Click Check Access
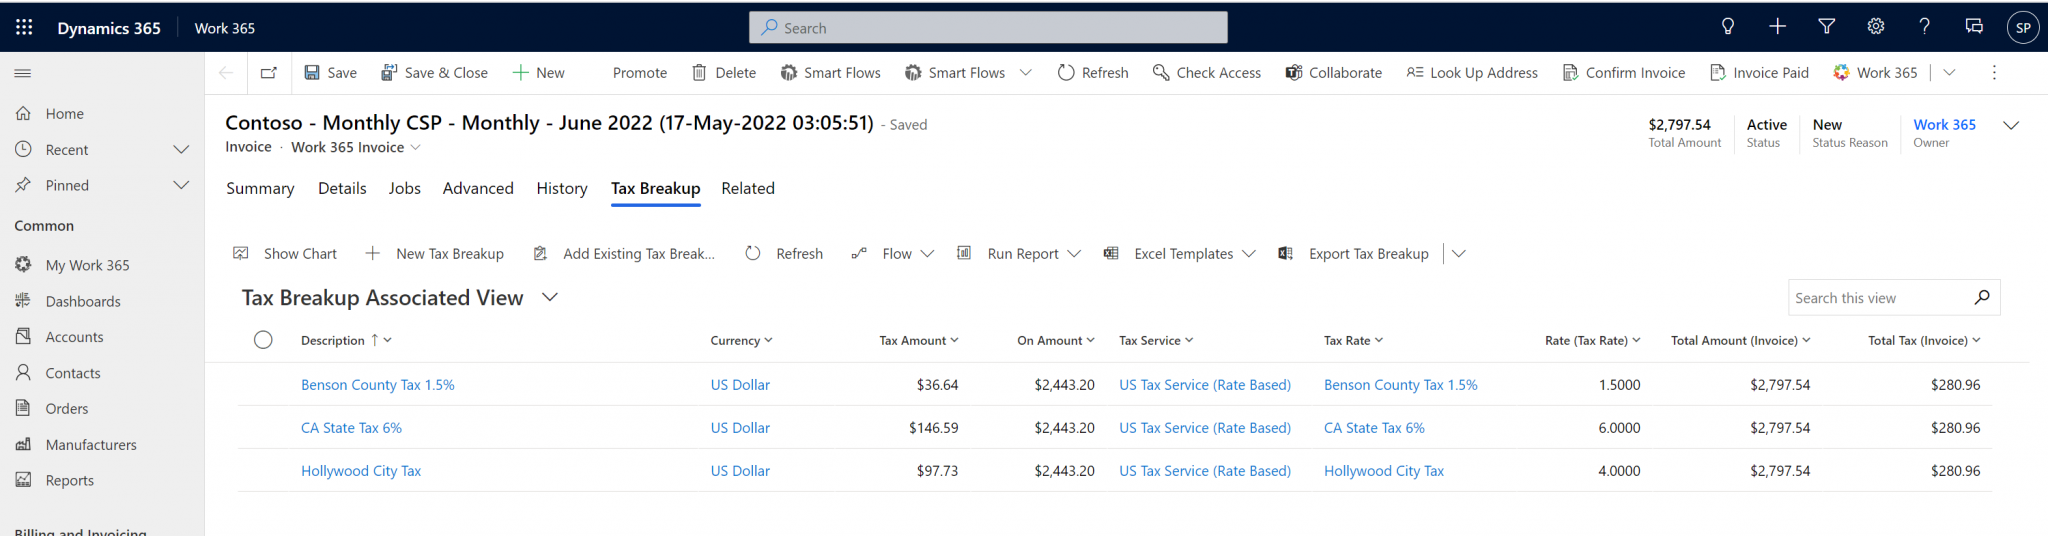 tap(1206, 73)
